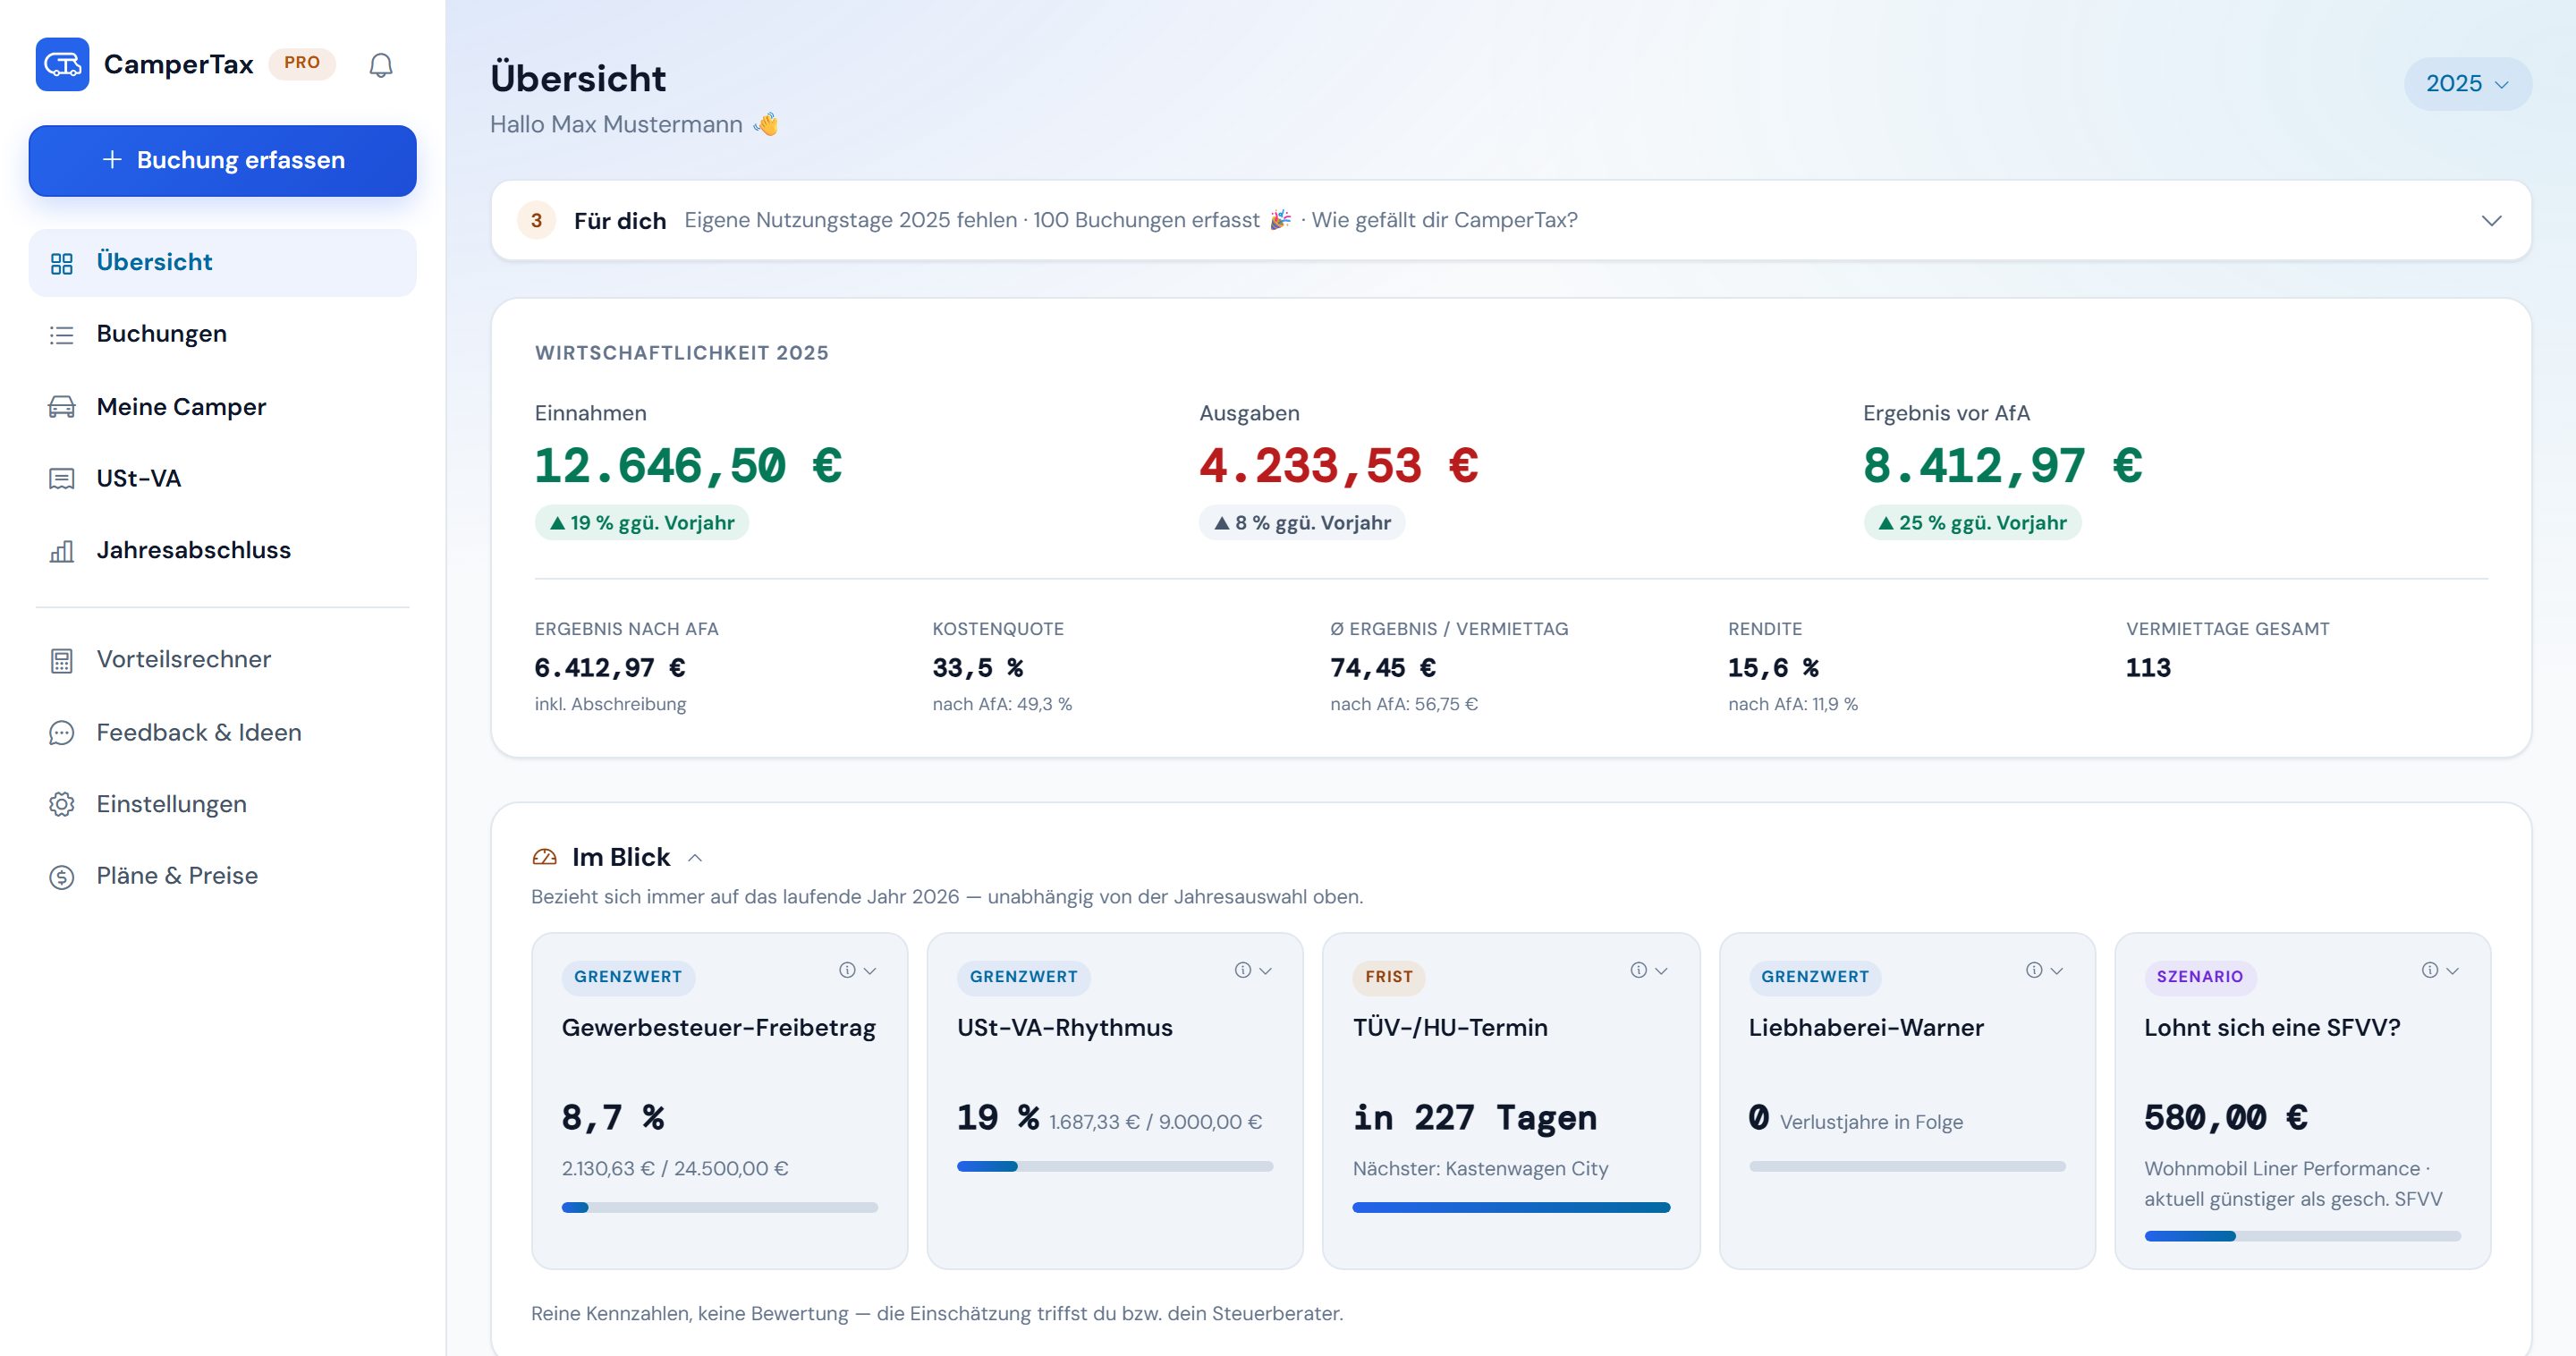Click the 580,00 € SFVV value
This screenshot has height=1356, width=2576.
pyautogui.click(x=2226, y=1118)
